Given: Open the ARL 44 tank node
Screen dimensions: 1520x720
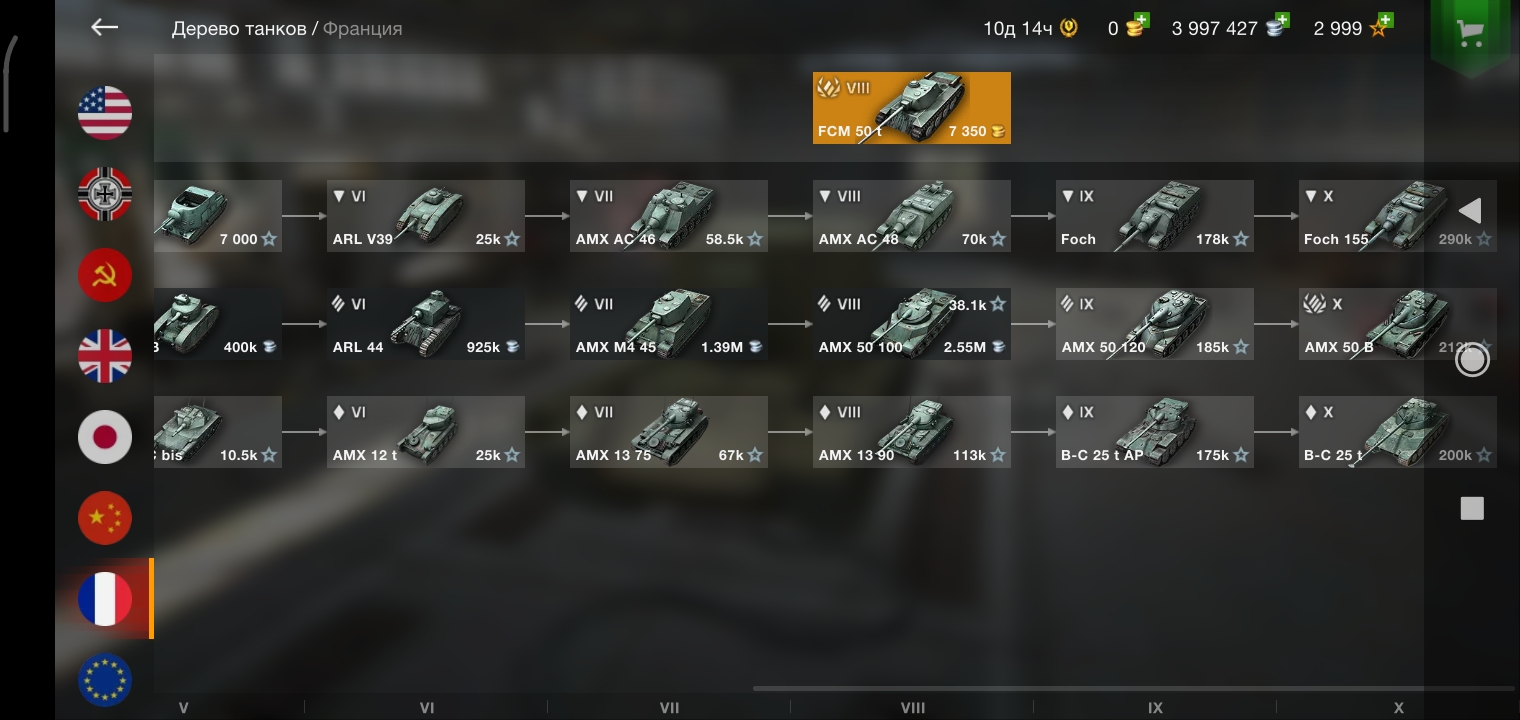Looking at the screenshot, I should point(425,324).
